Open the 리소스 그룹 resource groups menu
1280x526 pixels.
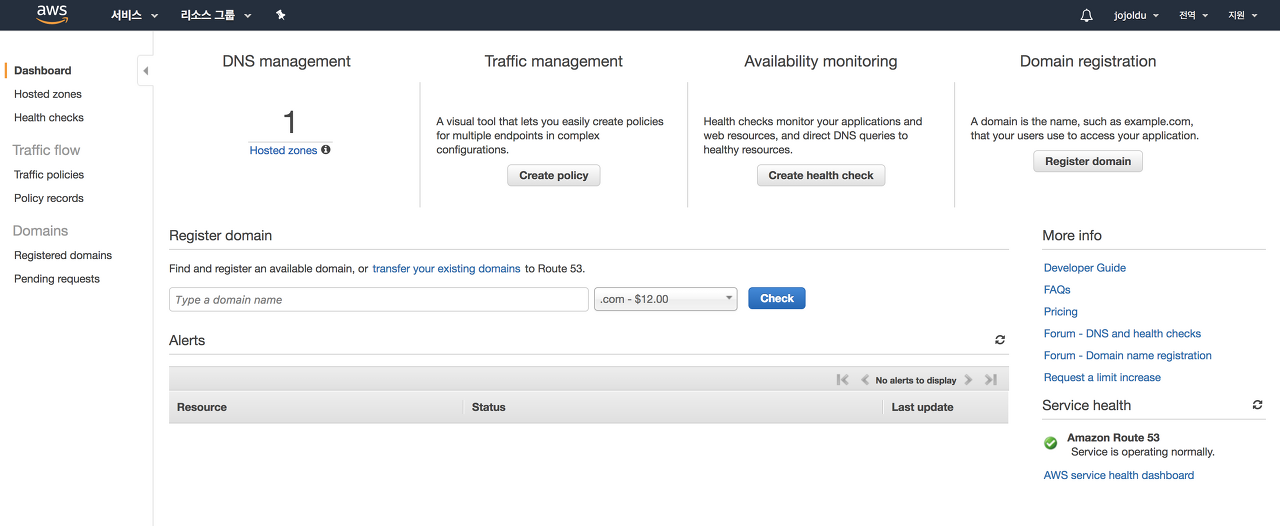click(216, 15)
